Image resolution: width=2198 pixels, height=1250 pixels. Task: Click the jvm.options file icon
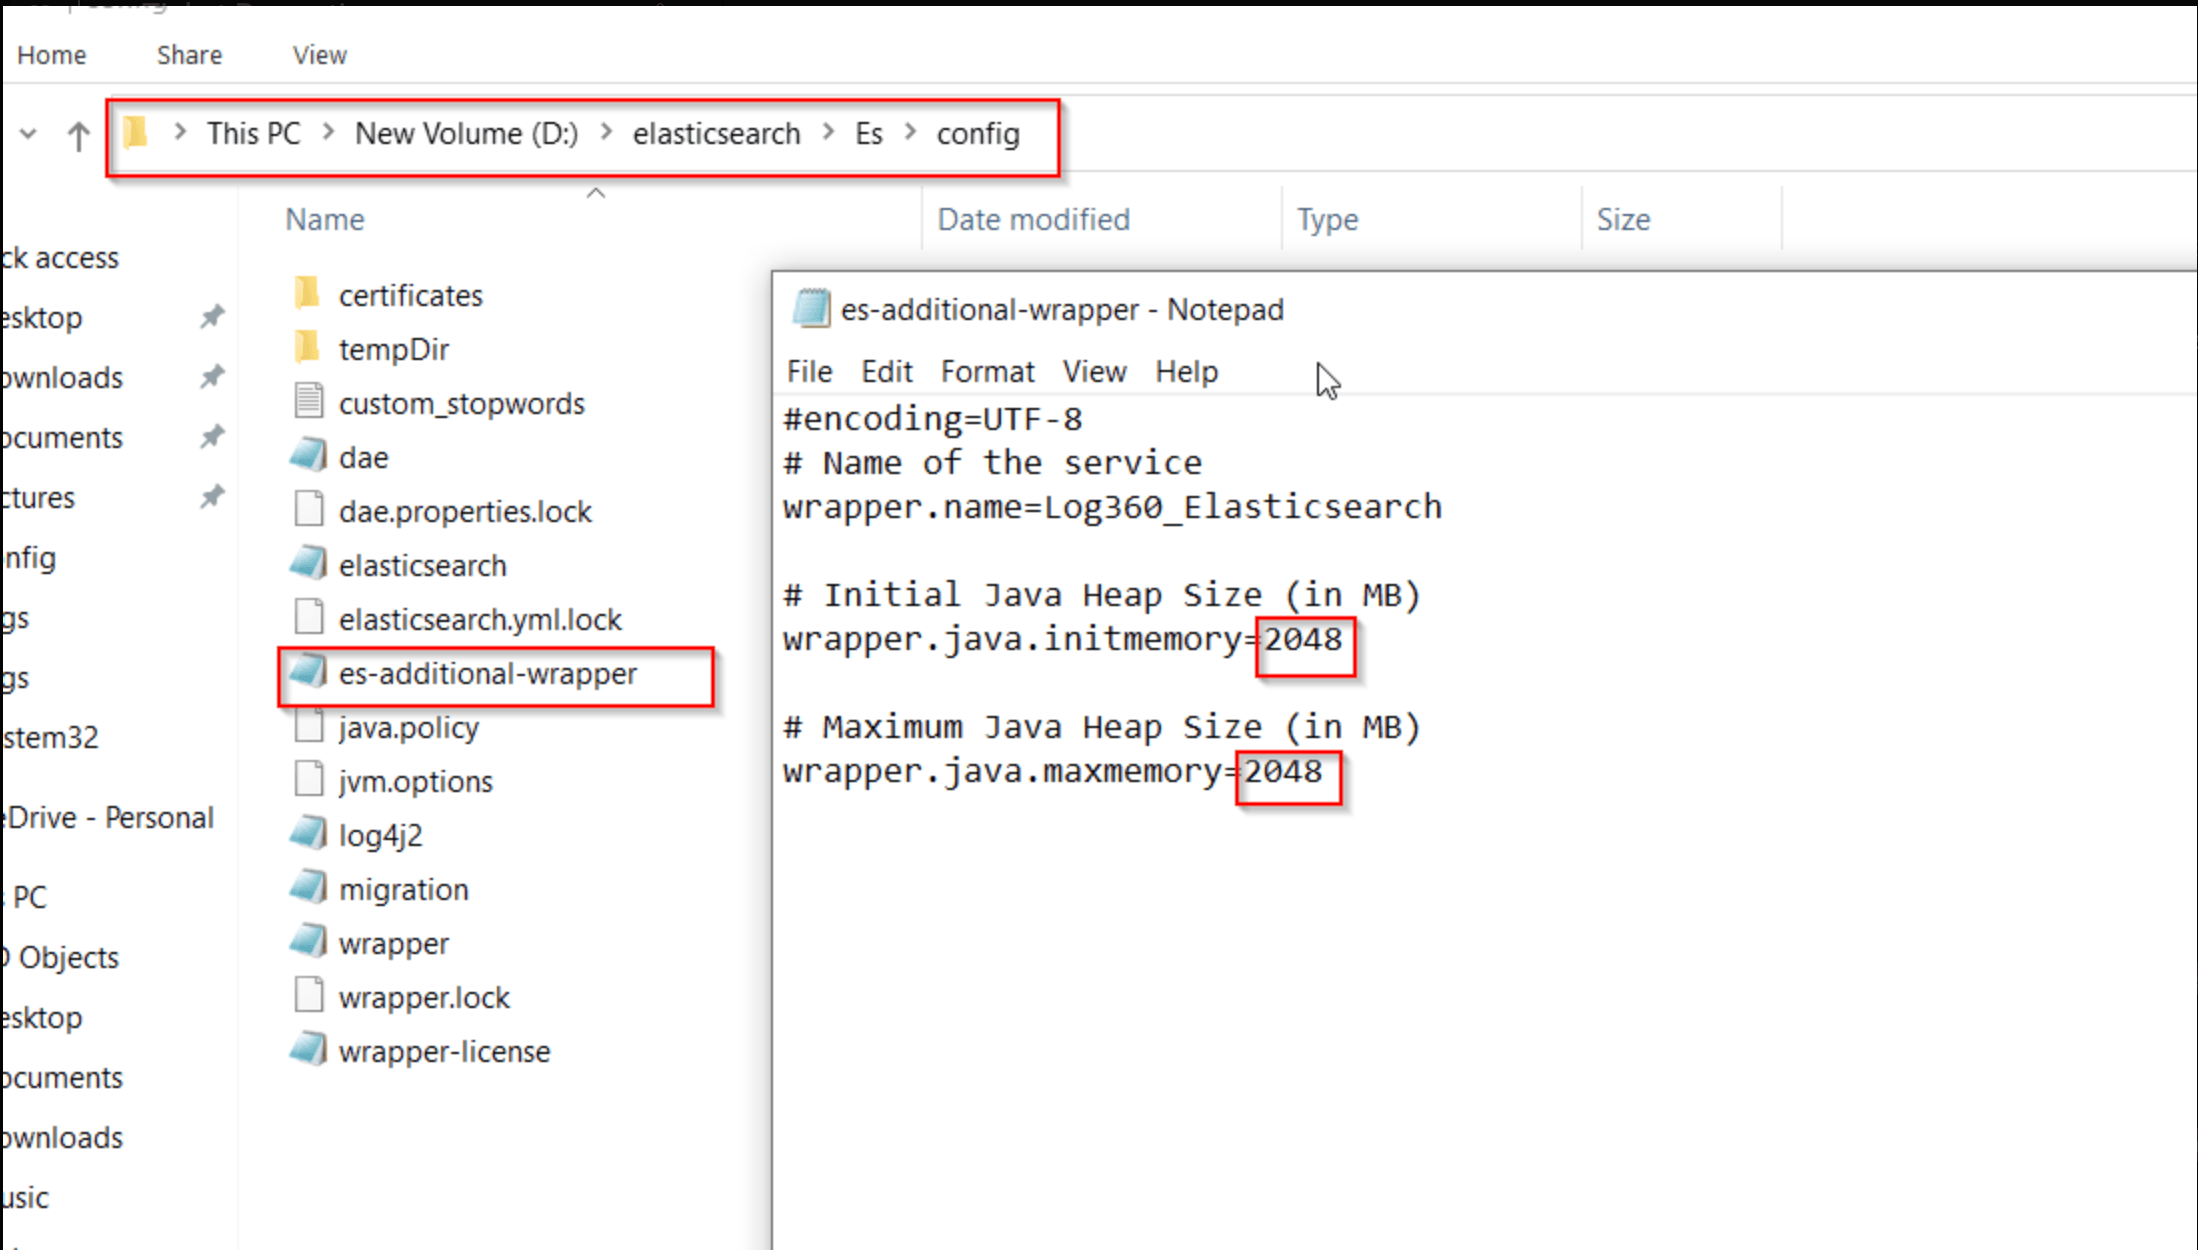click(308, 780)
